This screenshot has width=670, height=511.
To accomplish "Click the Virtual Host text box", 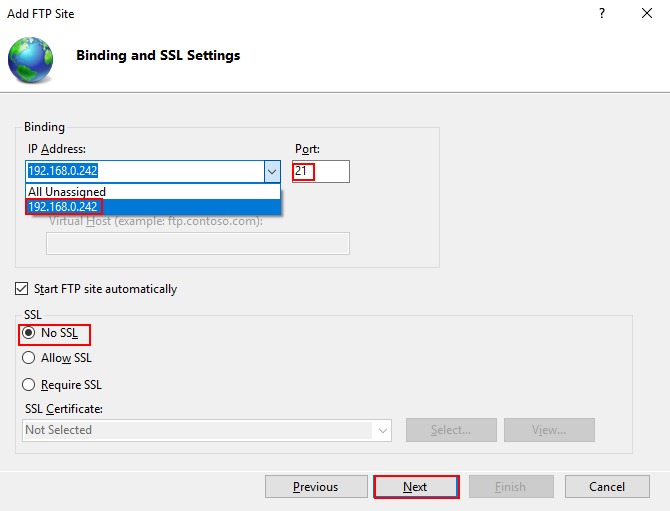I will tap(198, 244).
